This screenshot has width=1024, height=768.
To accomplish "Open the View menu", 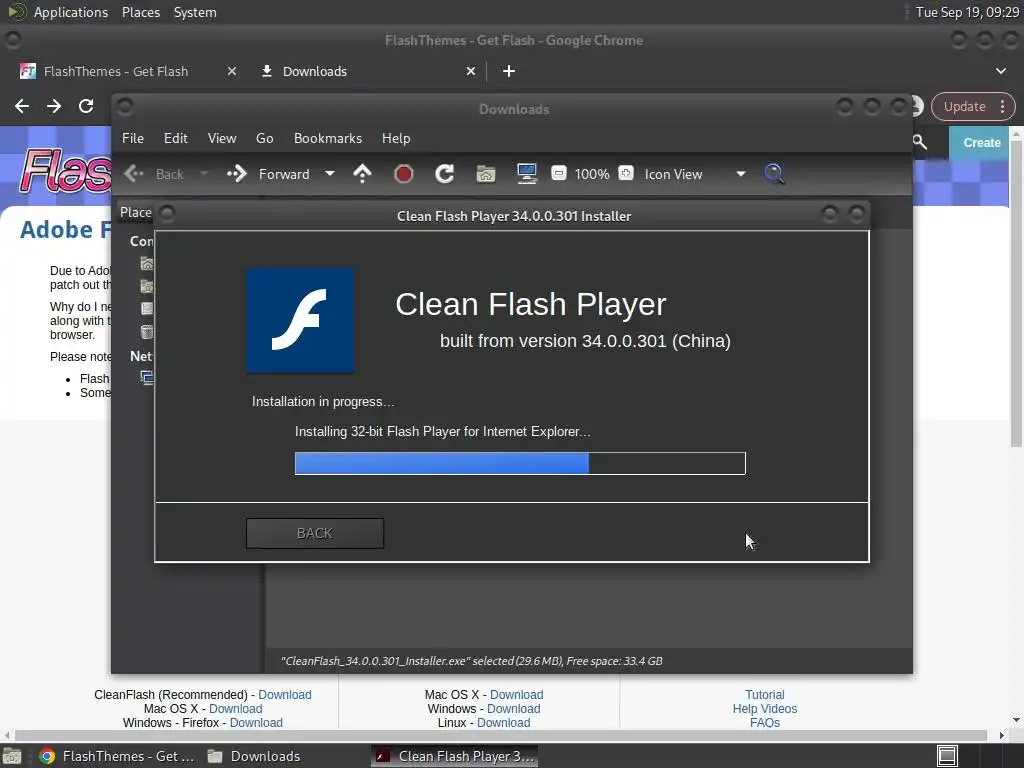I will click(x=222, y=138).
